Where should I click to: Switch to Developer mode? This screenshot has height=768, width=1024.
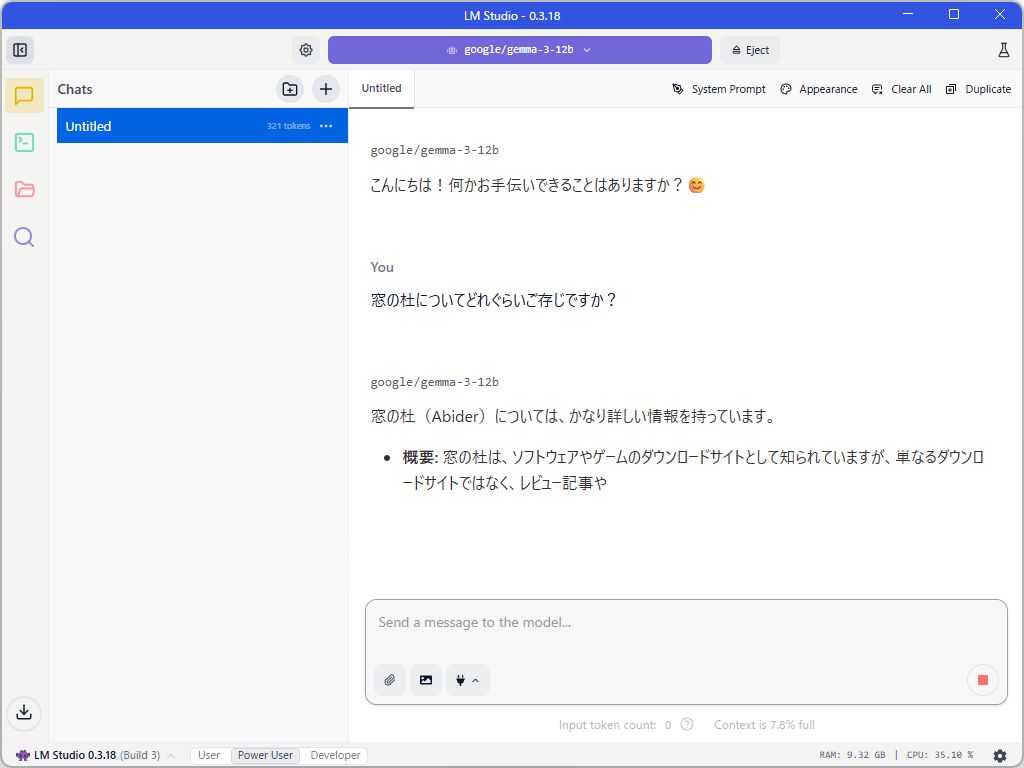pyautogui.click(x=334, y=755)
